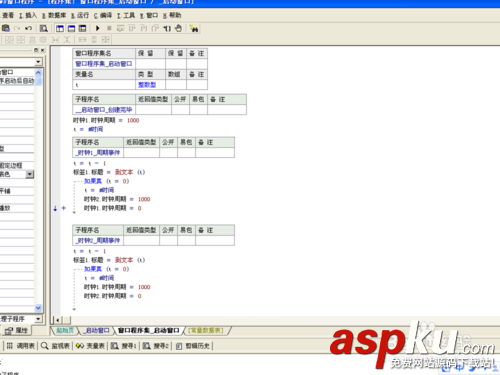Click the equal-width sizing icon
Screen dimensions: 500x375
(83, 40)
